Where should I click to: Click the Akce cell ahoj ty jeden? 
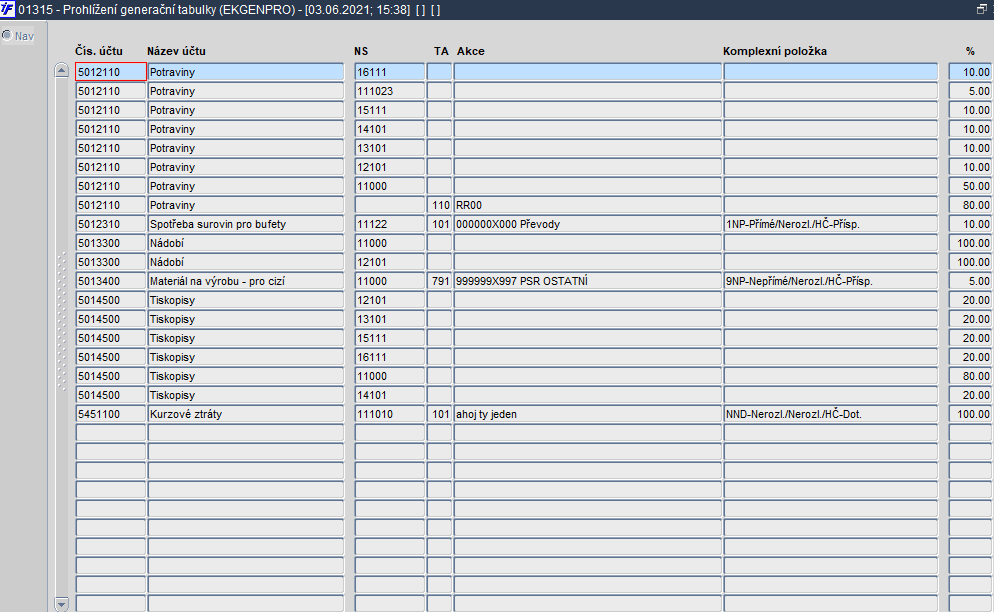[x=588, y=414]
